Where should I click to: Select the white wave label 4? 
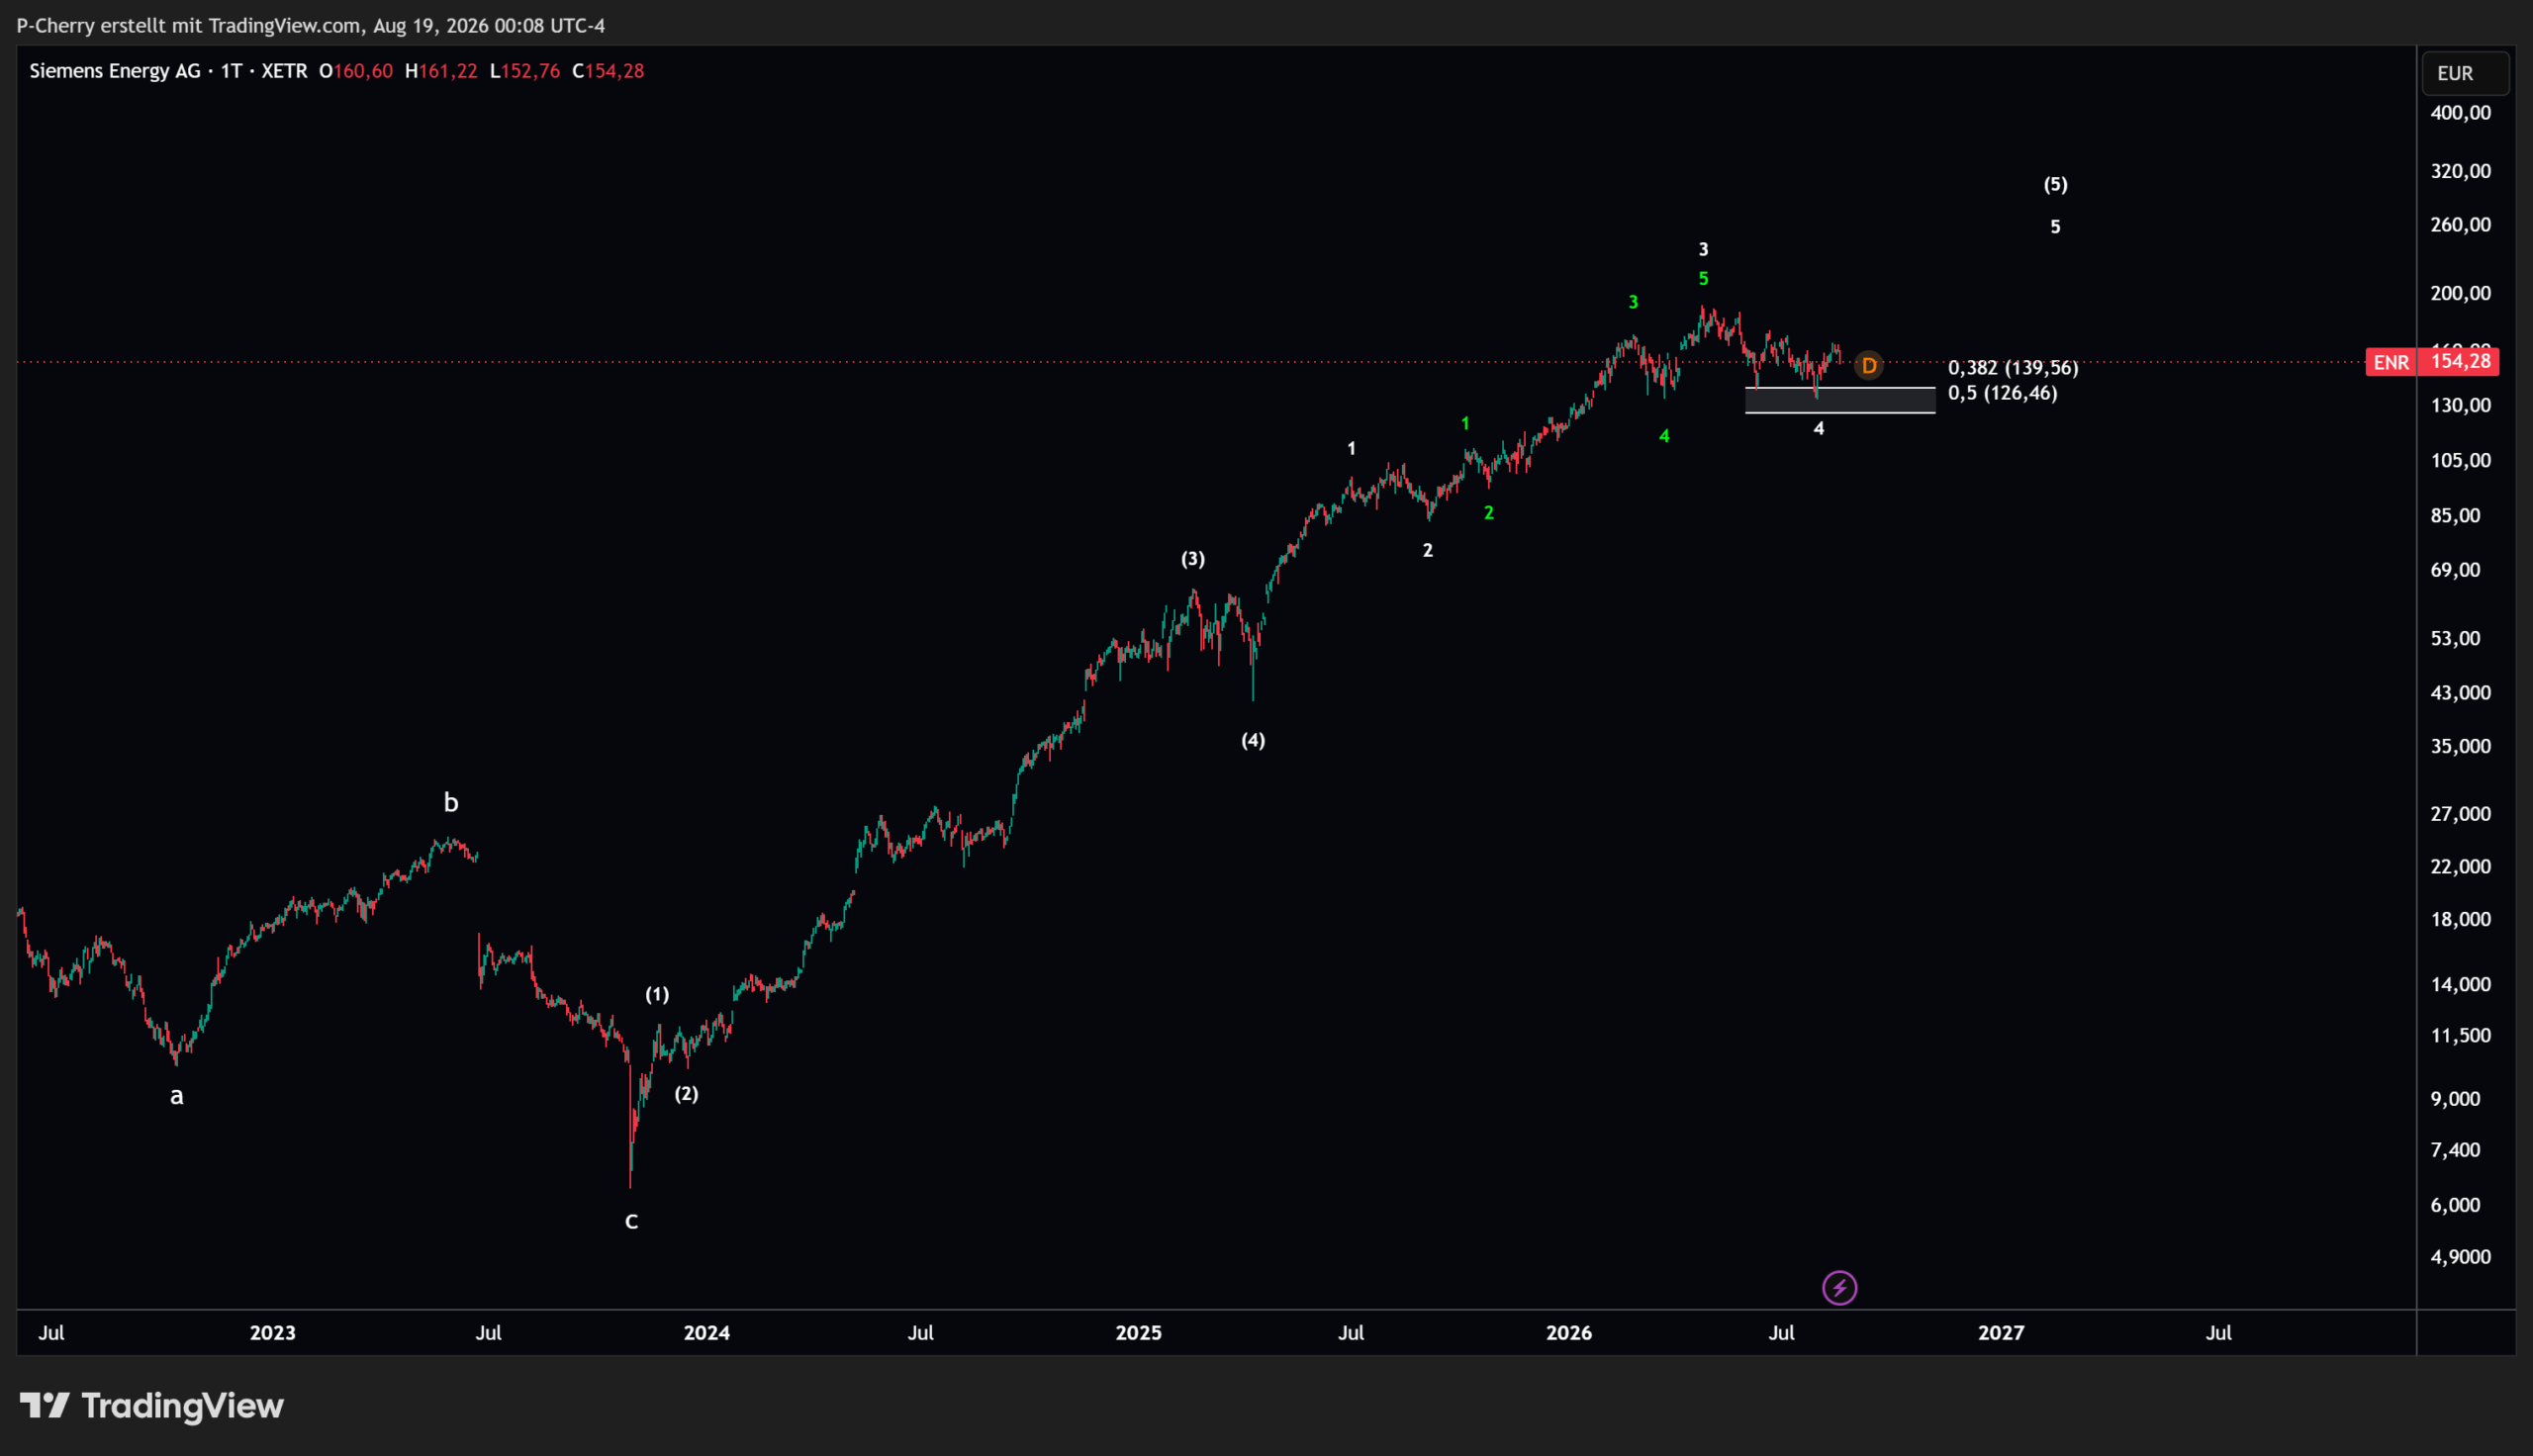[x=1819, y=428]
